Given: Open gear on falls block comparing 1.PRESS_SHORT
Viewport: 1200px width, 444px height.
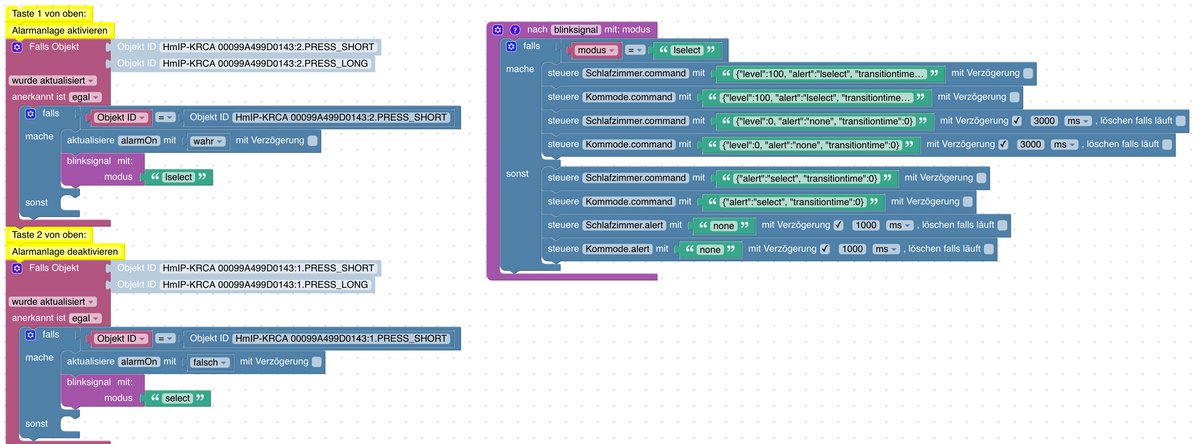Looking at the screenshot, I should [30, 336].
